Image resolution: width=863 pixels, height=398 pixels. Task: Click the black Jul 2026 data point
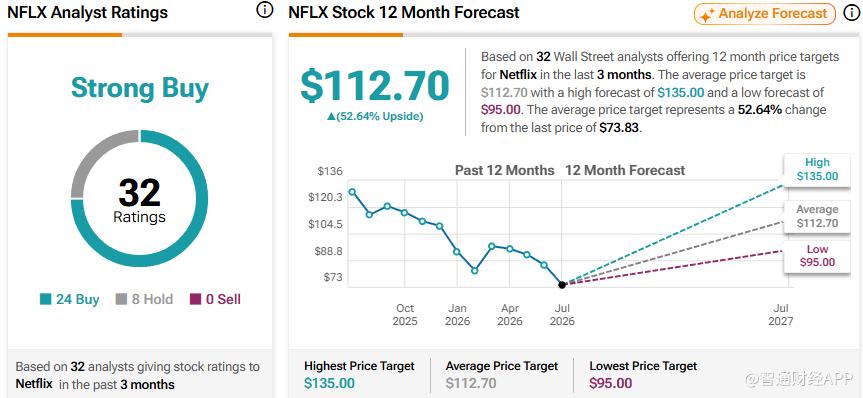(562, 285)
